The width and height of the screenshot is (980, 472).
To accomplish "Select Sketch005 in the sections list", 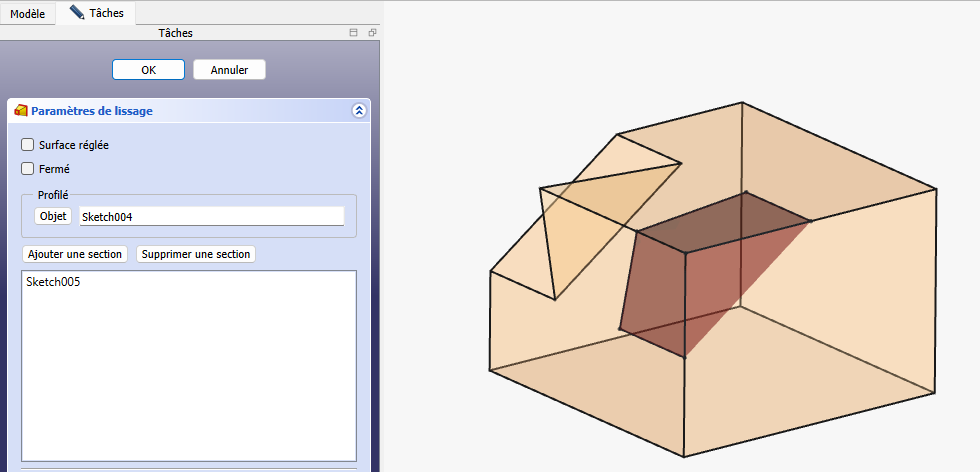I will point(54,282).
